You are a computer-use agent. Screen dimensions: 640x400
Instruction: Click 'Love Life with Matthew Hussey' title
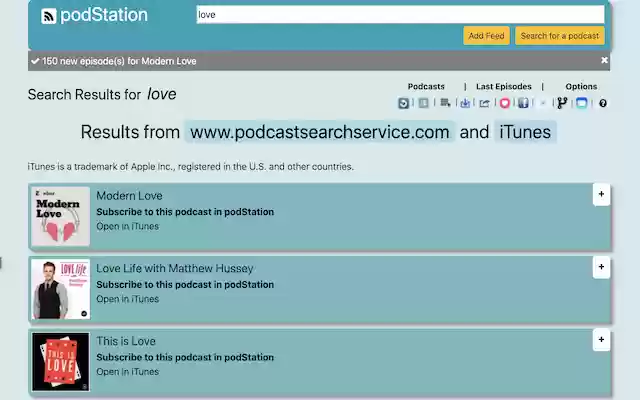(175, 268)
